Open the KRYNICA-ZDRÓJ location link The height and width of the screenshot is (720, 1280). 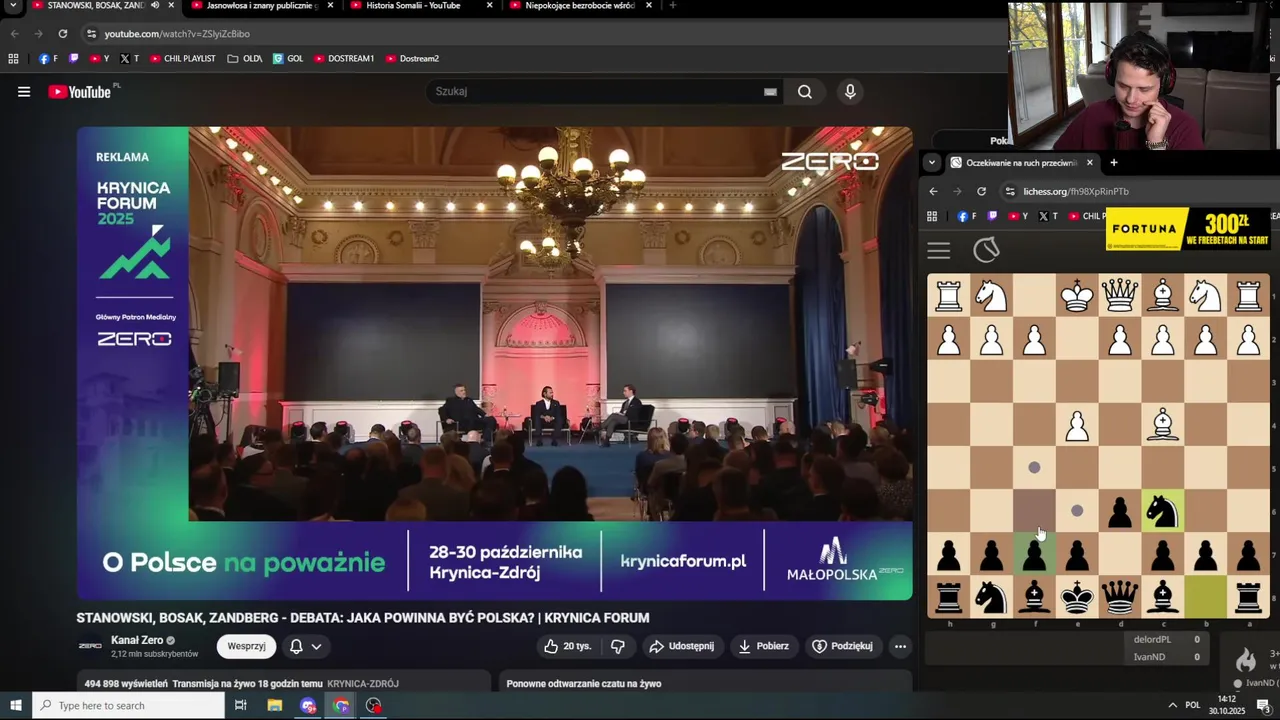coord(363,684)
